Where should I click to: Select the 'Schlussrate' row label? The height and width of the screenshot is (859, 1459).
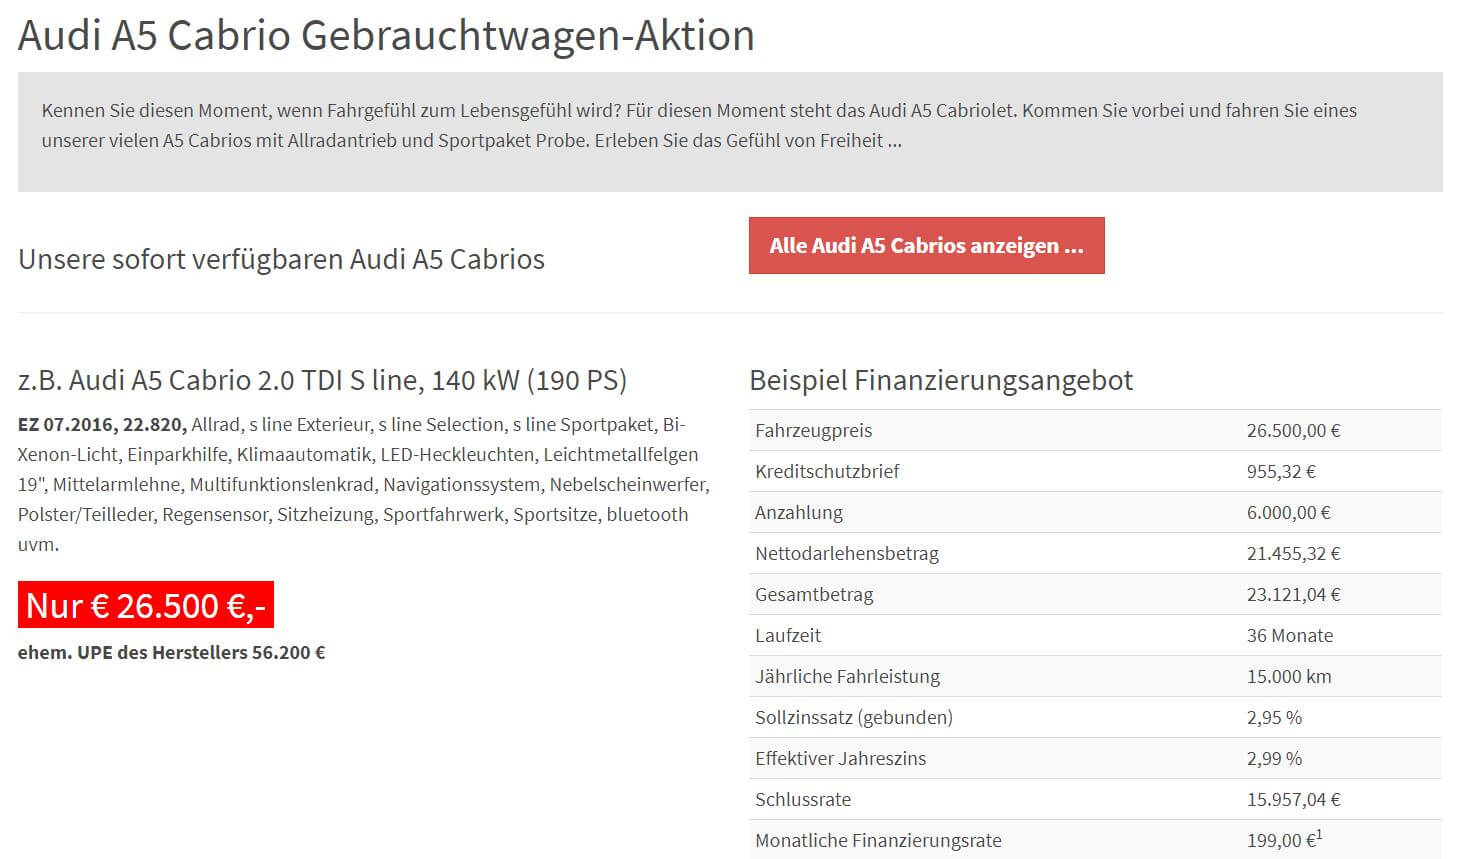tap(803, 800)
